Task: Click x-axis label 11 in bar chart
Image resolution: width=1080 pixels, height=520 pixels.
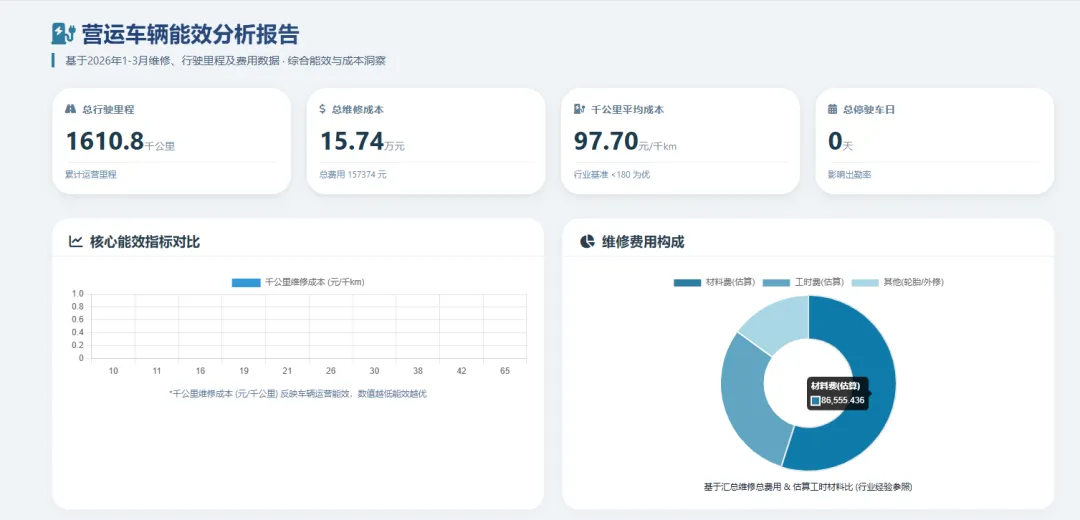Action: coord(157,371)
